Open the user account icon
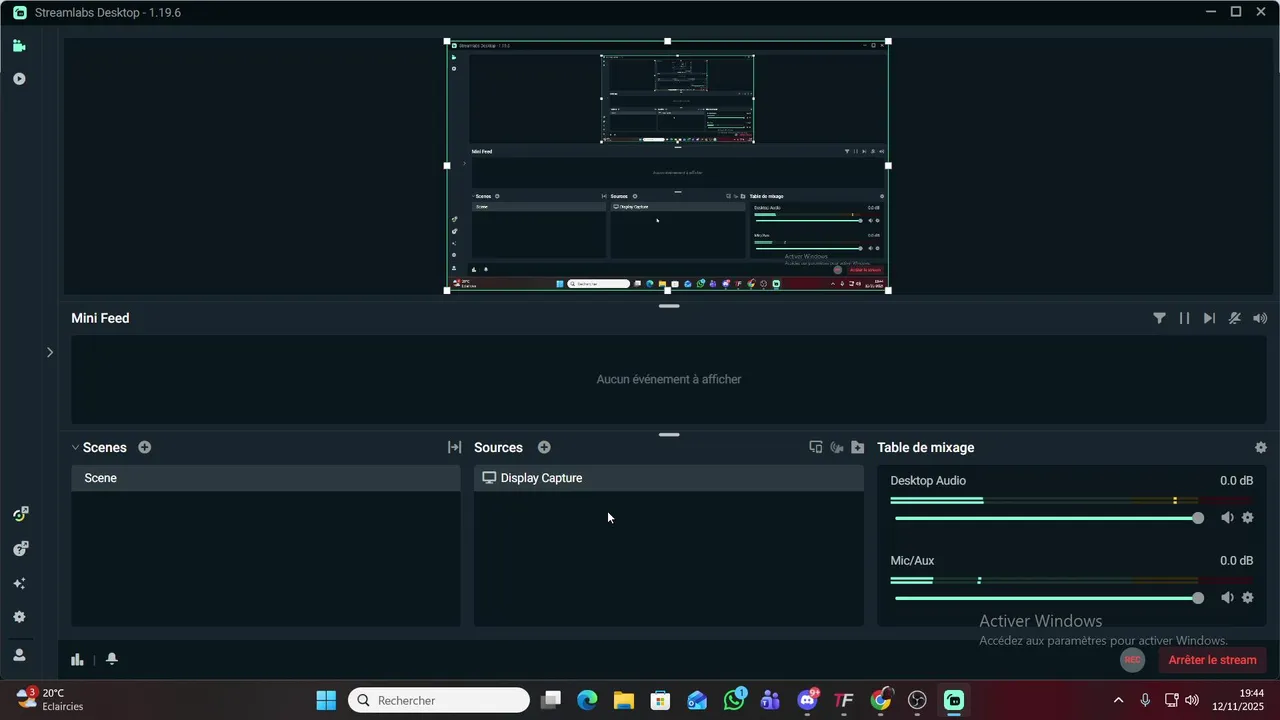This screenshot has height=720, width=1280. [x=19, y=655]
